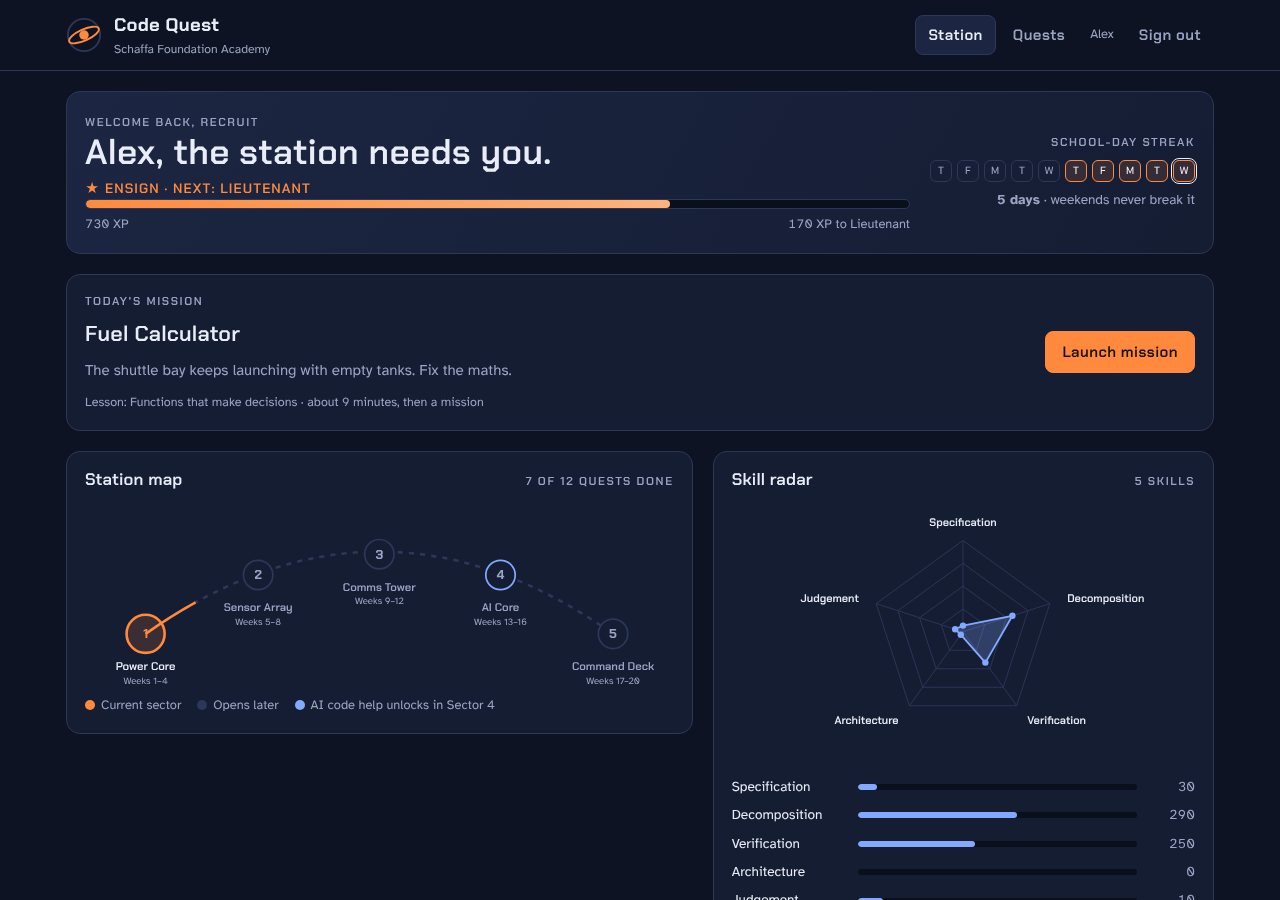The image size is (1280, 900).
Task: Click the star icon beside Ensign rank
Action: (x=92, y=188)
